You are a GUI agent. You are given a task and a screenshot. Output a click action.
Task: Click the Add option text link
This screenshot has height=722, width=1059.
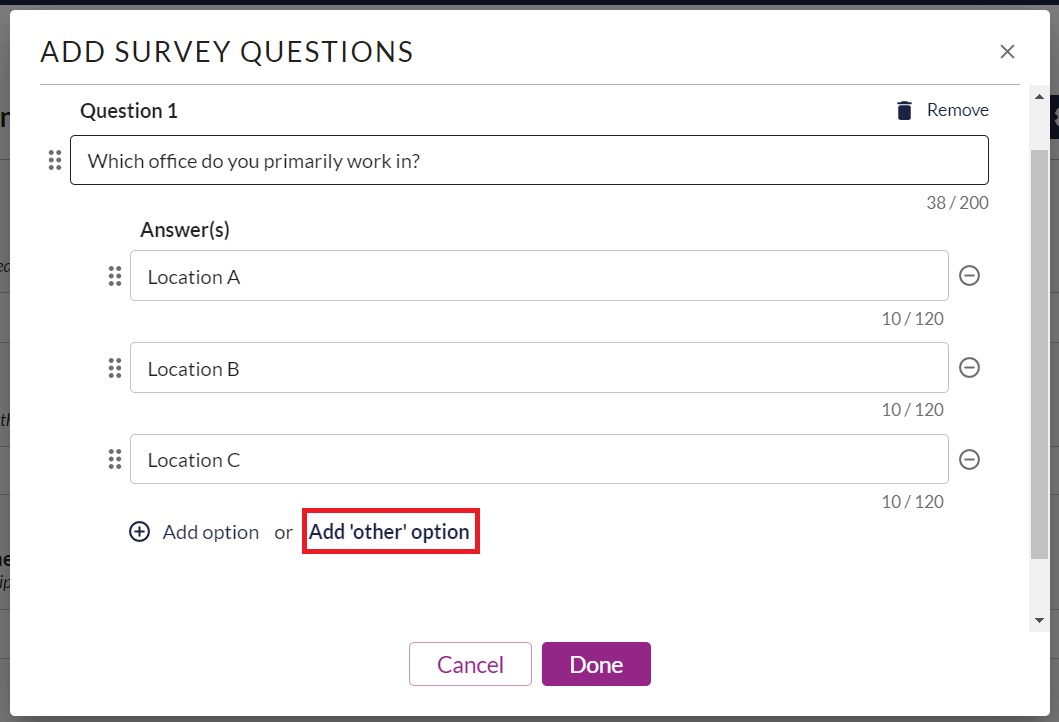pyautogui.click(x=211, y=532)
